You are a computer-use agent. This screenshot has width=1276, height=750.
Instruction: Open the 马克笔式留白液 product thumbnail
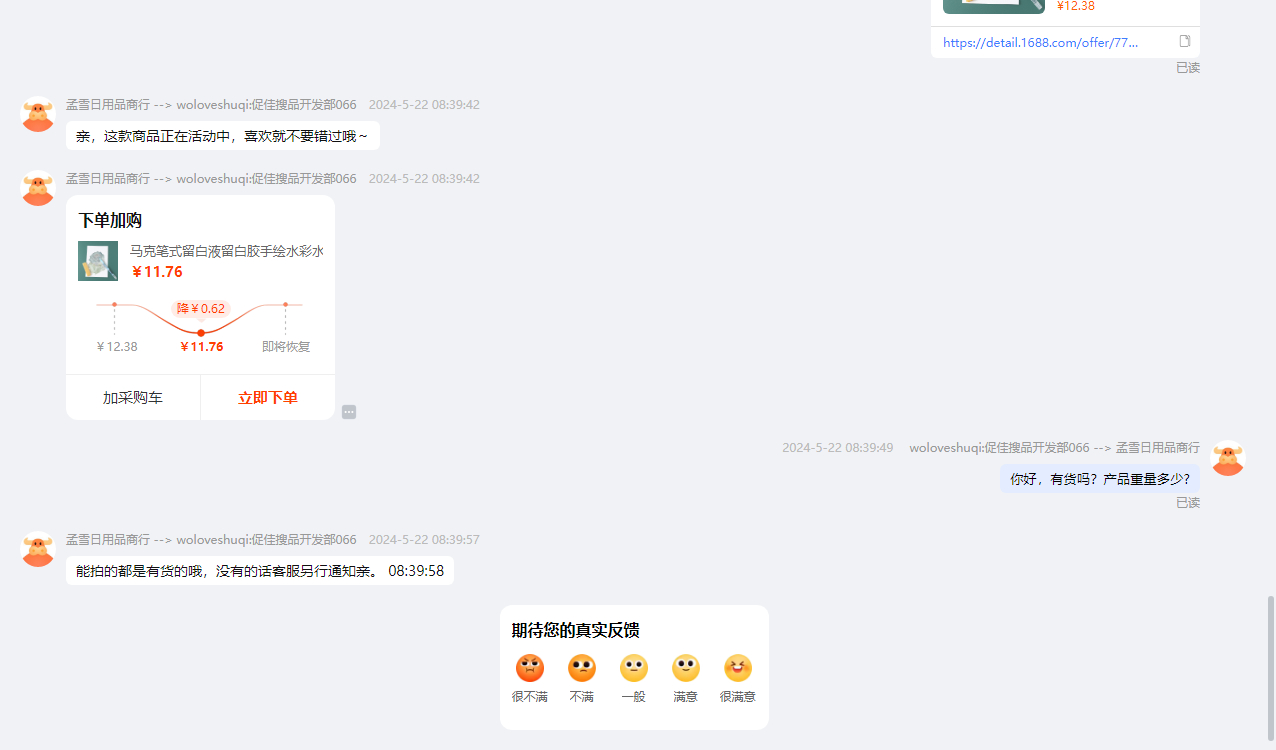pos(98,261)
